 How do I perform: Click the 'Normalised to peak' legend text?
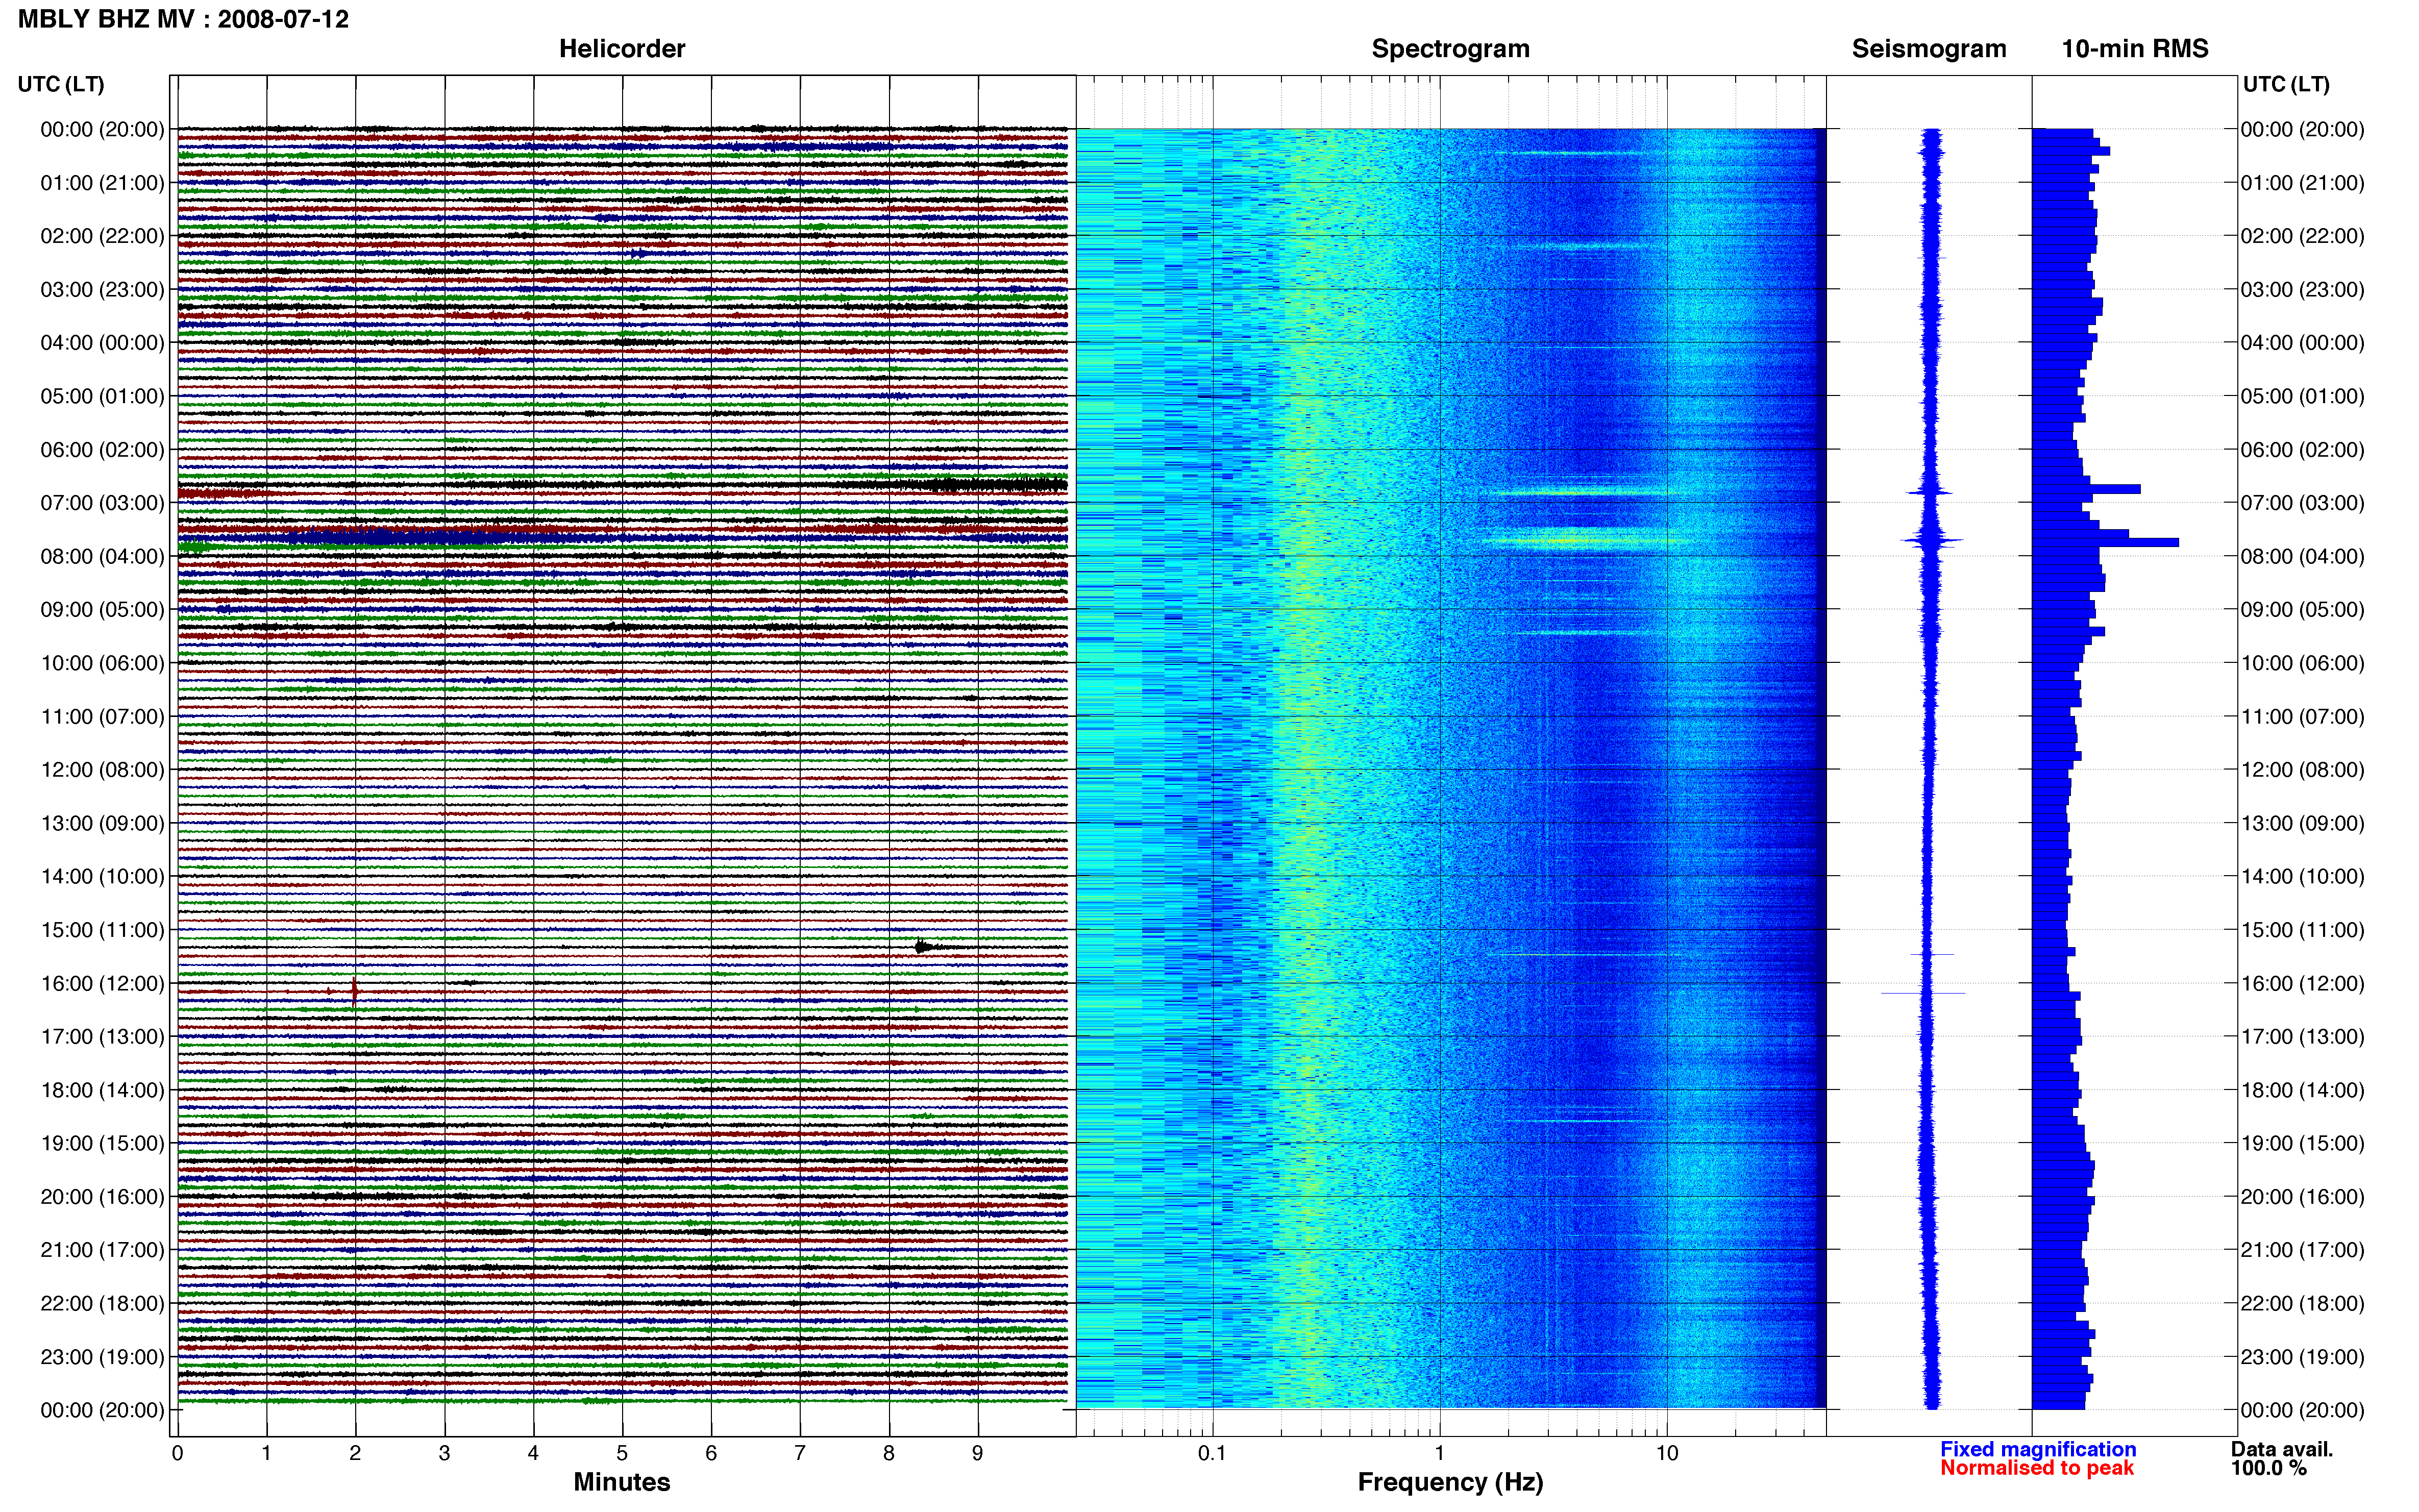point(2037,1468)
